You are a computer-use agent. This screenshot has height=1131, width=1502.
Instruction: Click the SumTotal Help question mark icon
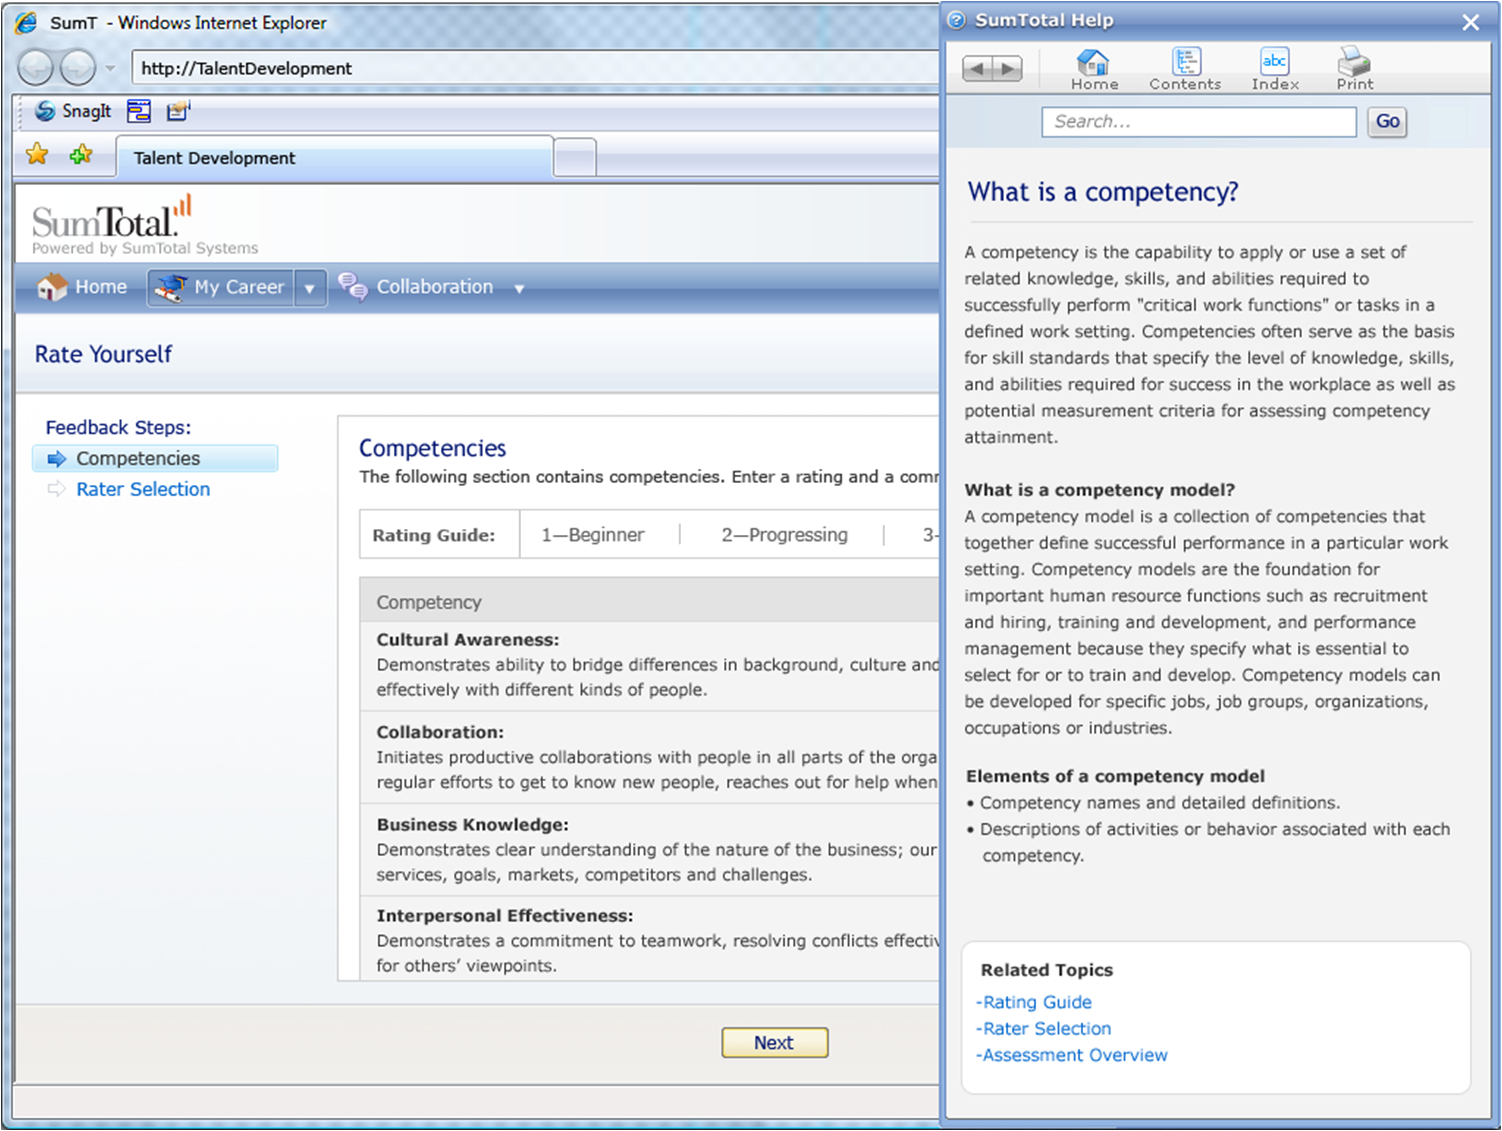[x=957, y=21]
